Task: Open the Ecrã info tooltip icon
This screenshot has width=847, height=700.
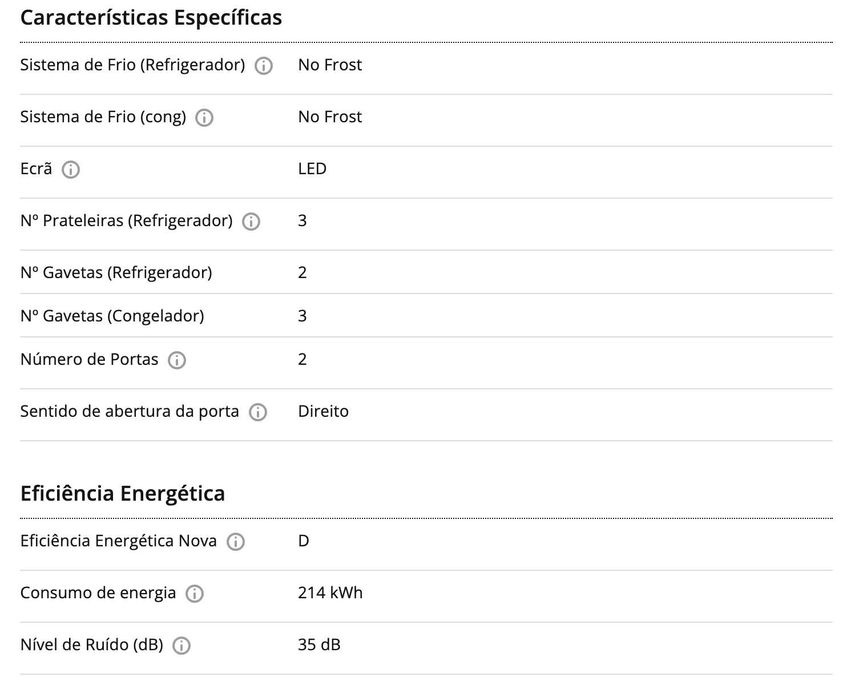Action: click(71, 170)
